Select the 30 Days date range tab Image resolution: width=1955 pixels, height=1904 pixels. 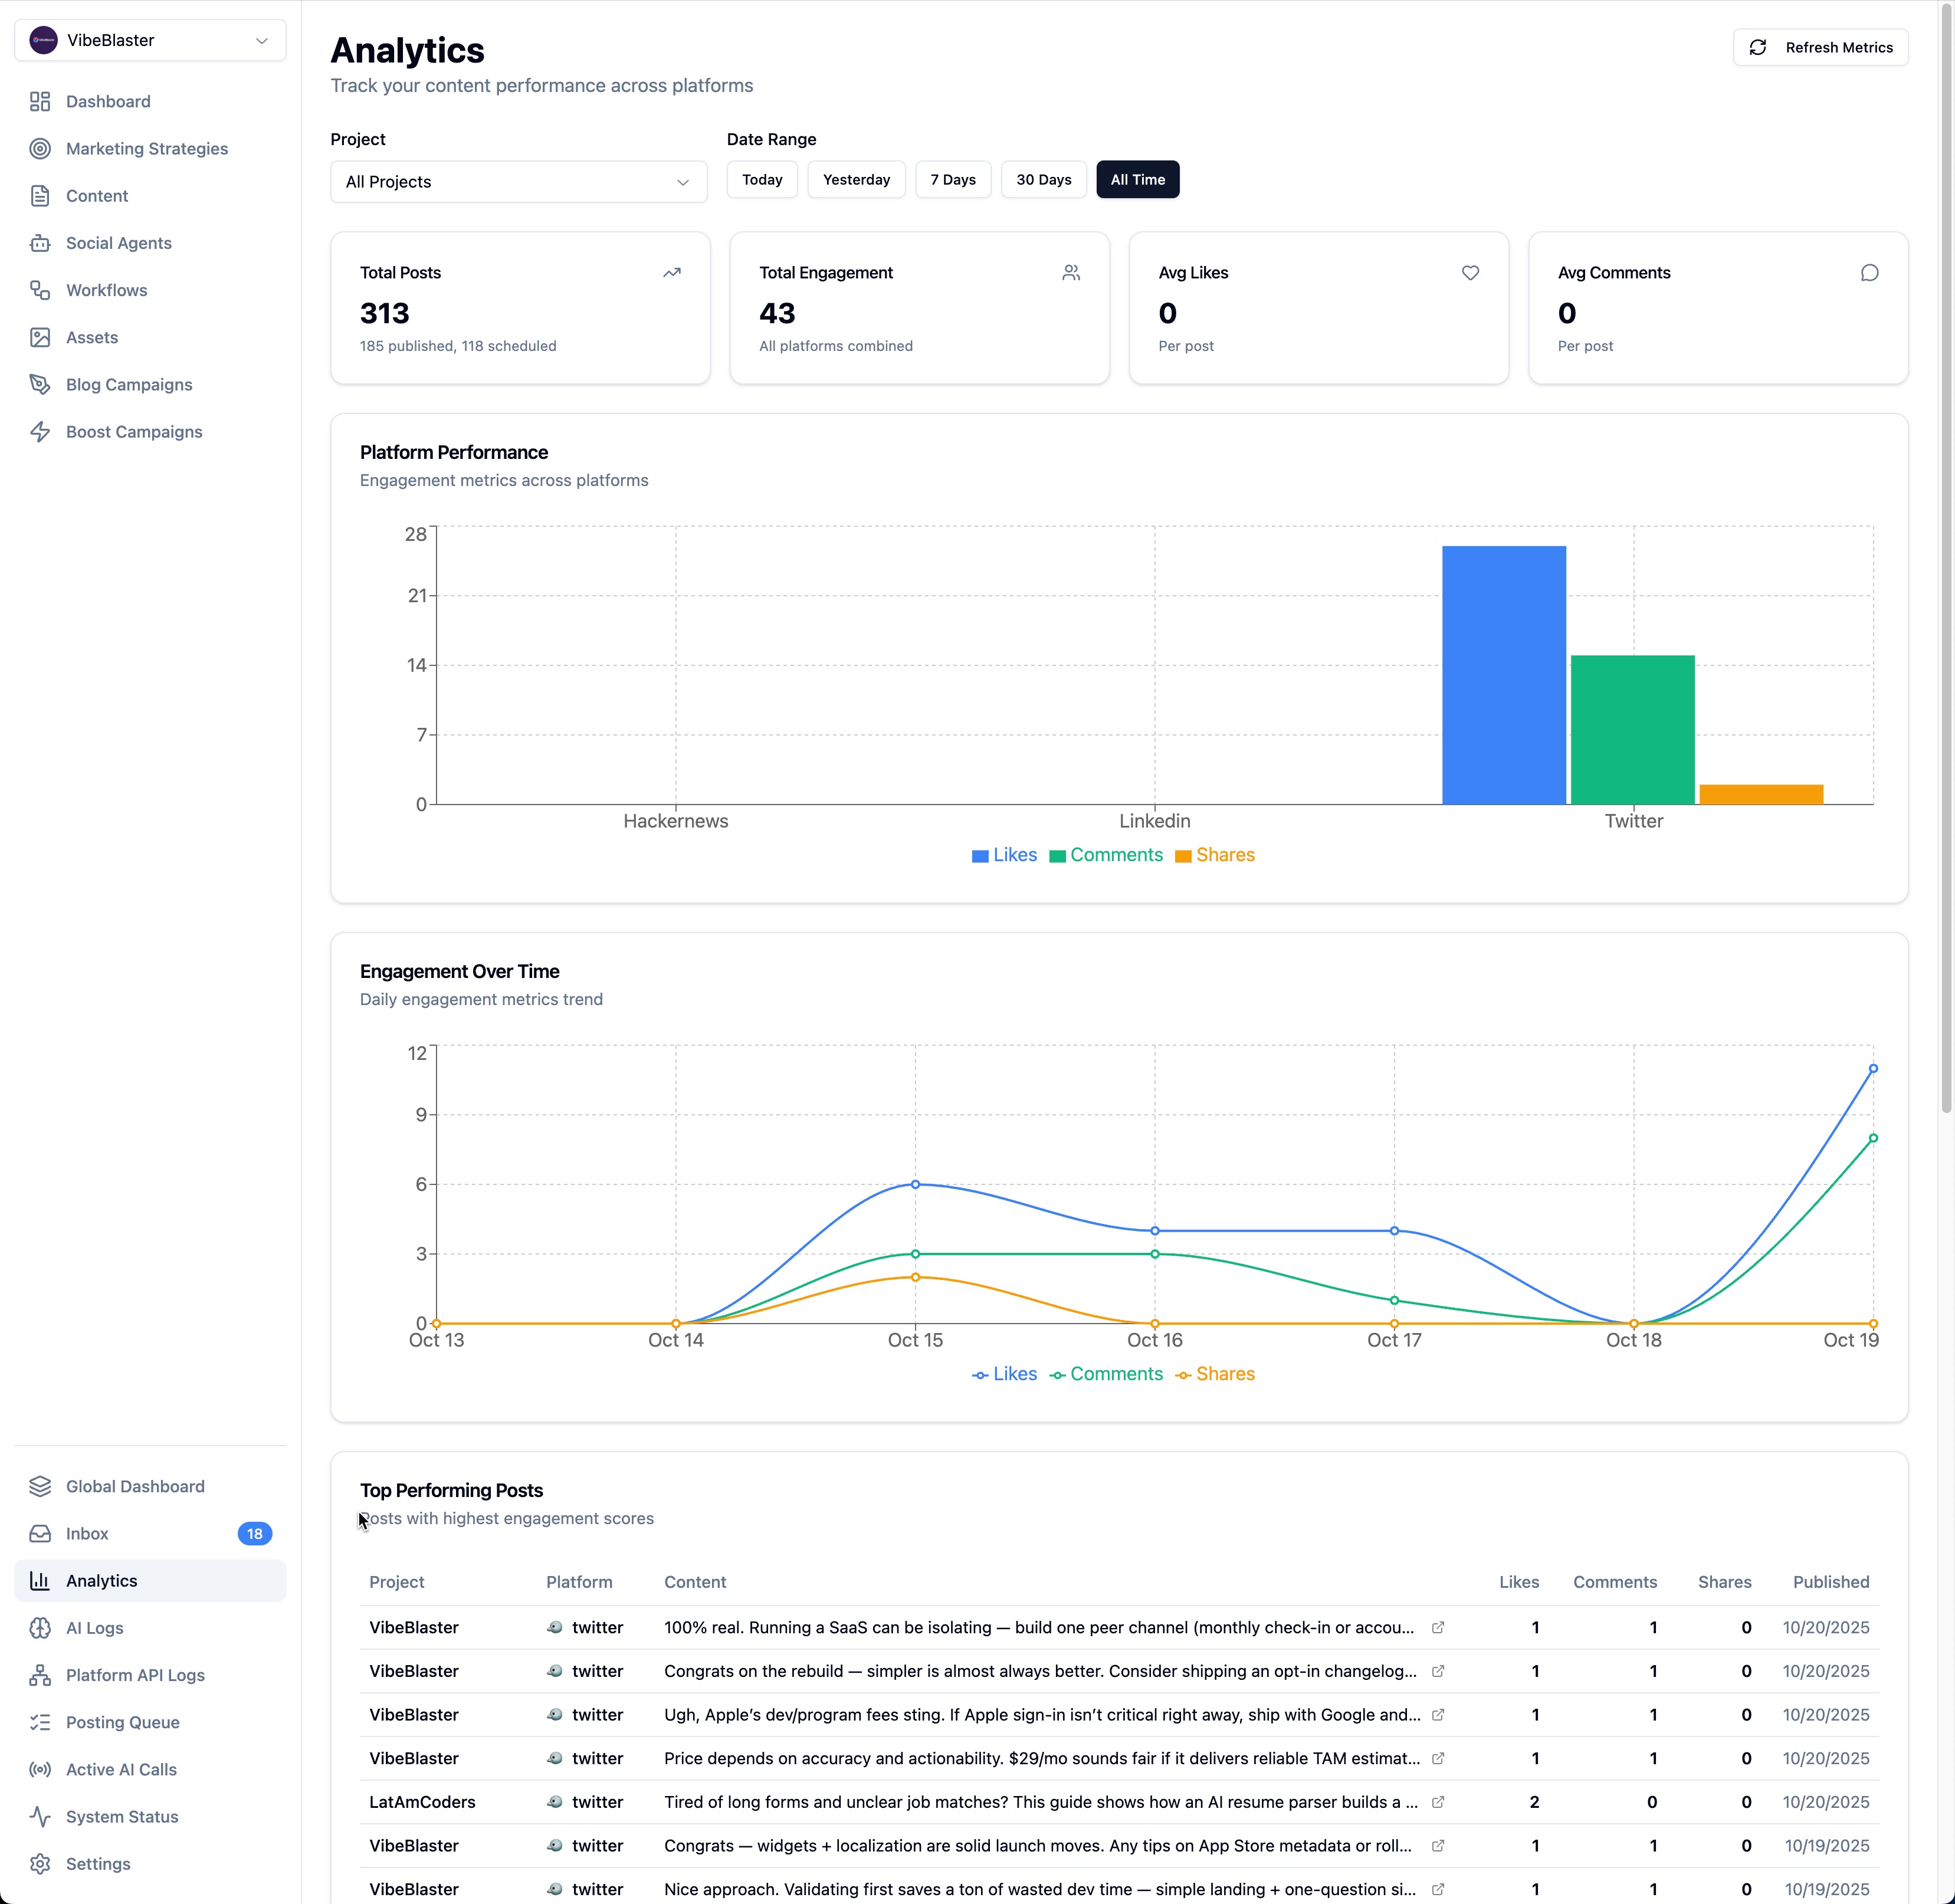1043,179
